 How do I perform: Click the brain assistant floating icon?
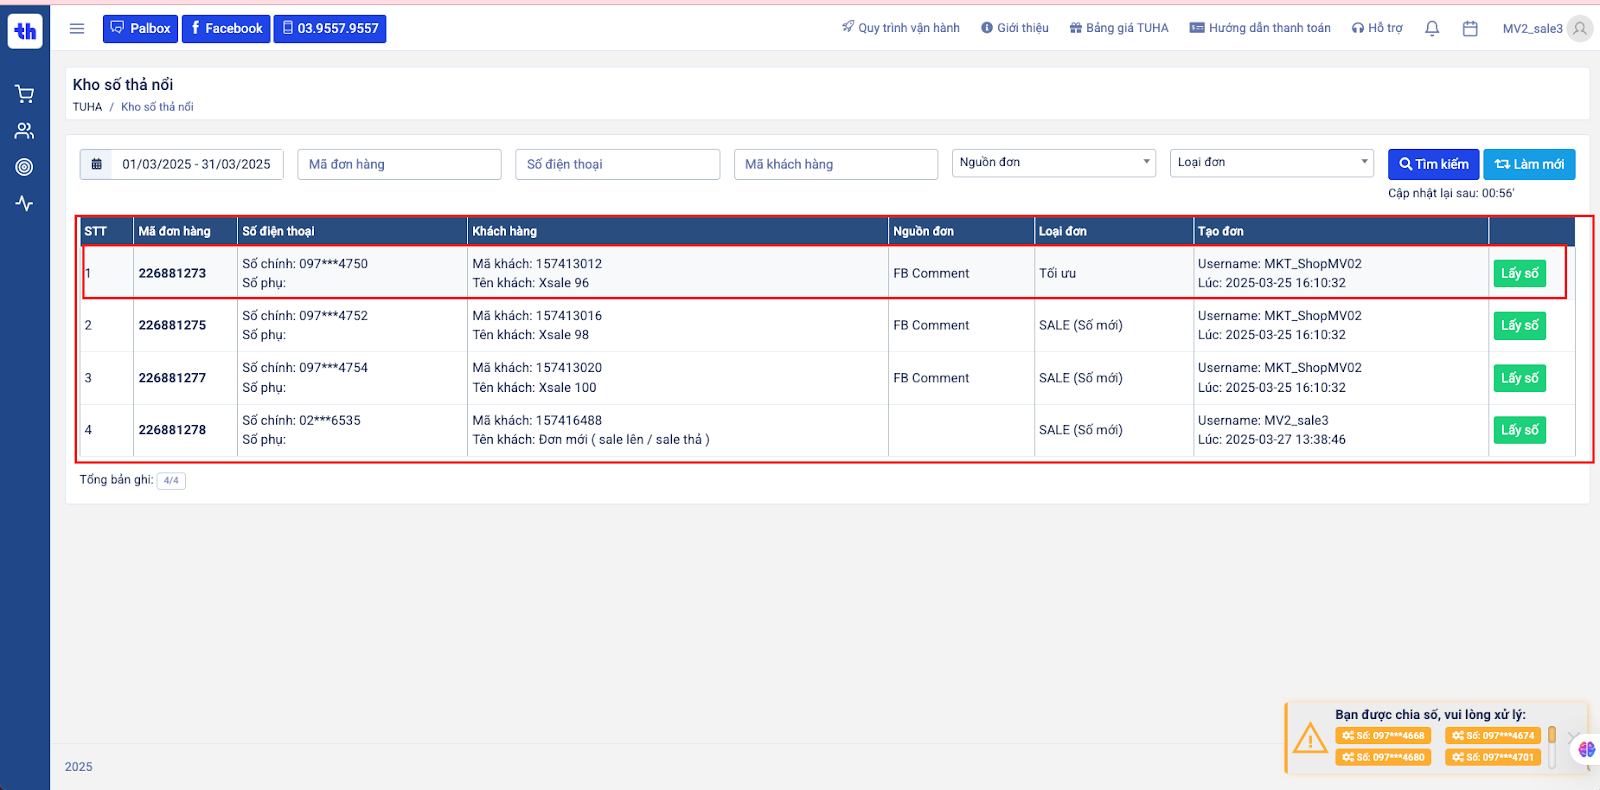point(1587,749)
